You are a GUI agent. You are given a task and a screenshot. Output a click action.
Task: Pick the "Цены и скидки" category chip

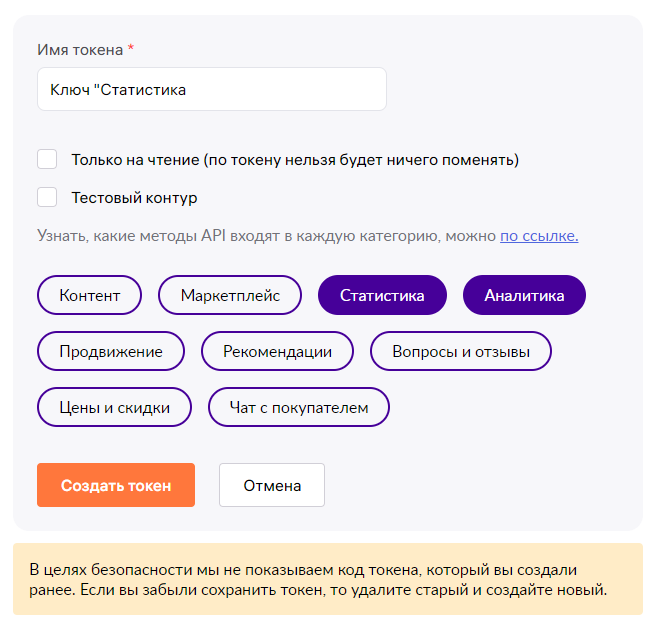click(114, 407)
